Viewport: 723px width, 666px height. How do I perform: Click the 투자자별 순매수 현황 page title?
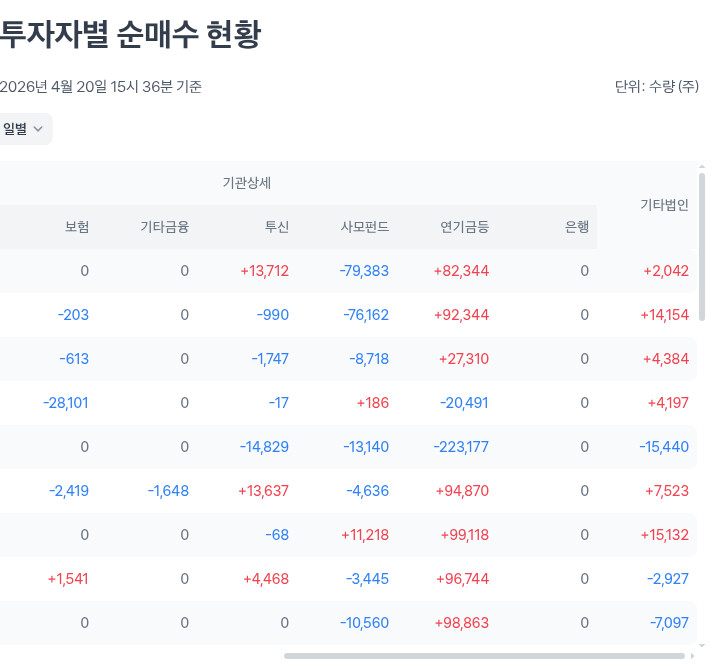click(x=130, y=35)
